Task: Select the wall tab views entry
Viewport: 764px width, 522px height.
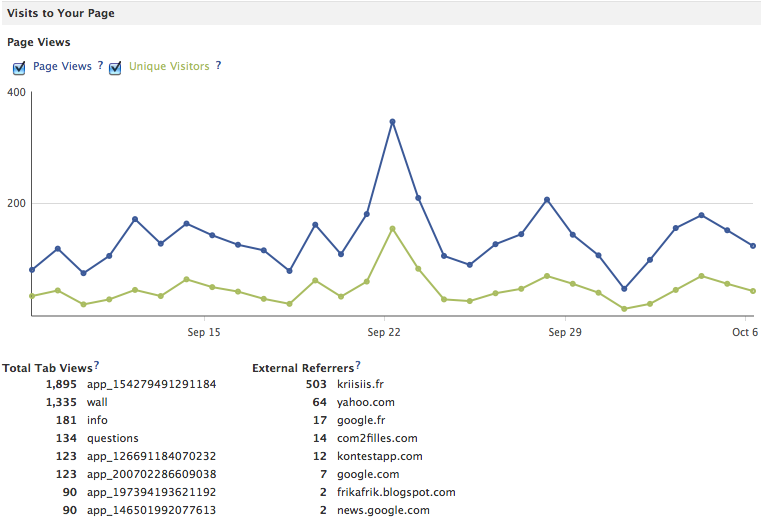Action: (x=97, y=402)
